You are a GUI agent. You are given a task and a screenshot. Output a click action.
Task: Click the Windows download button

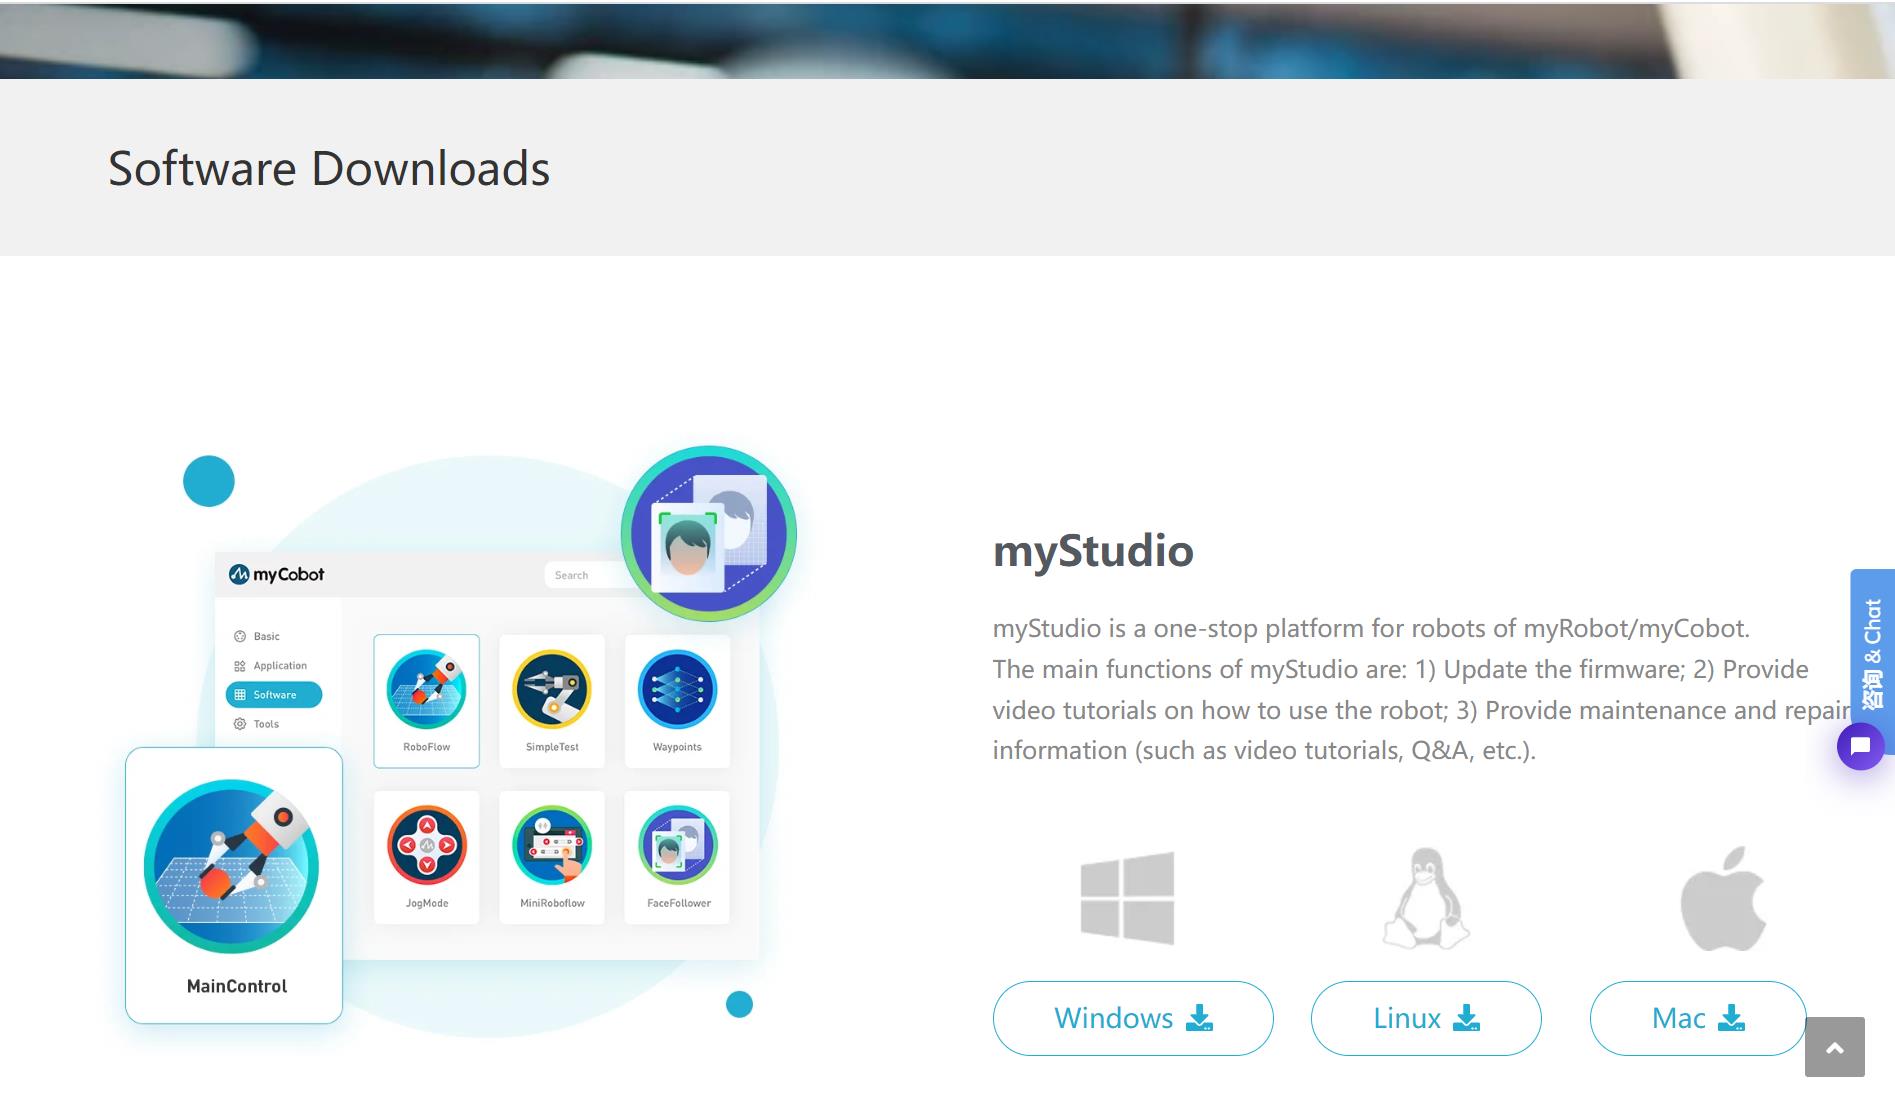coord(1132,1018)
